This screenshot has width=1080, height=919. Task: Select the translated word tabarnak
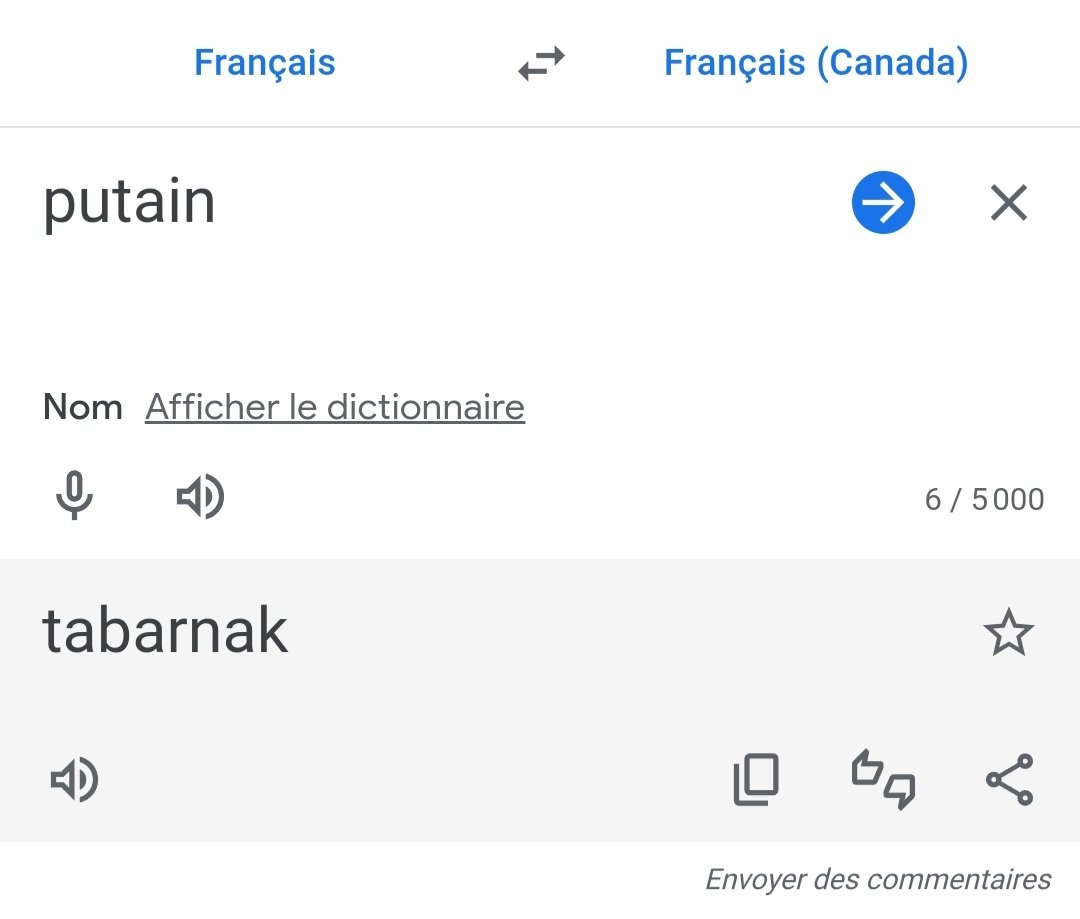click(x=165, y=630)
